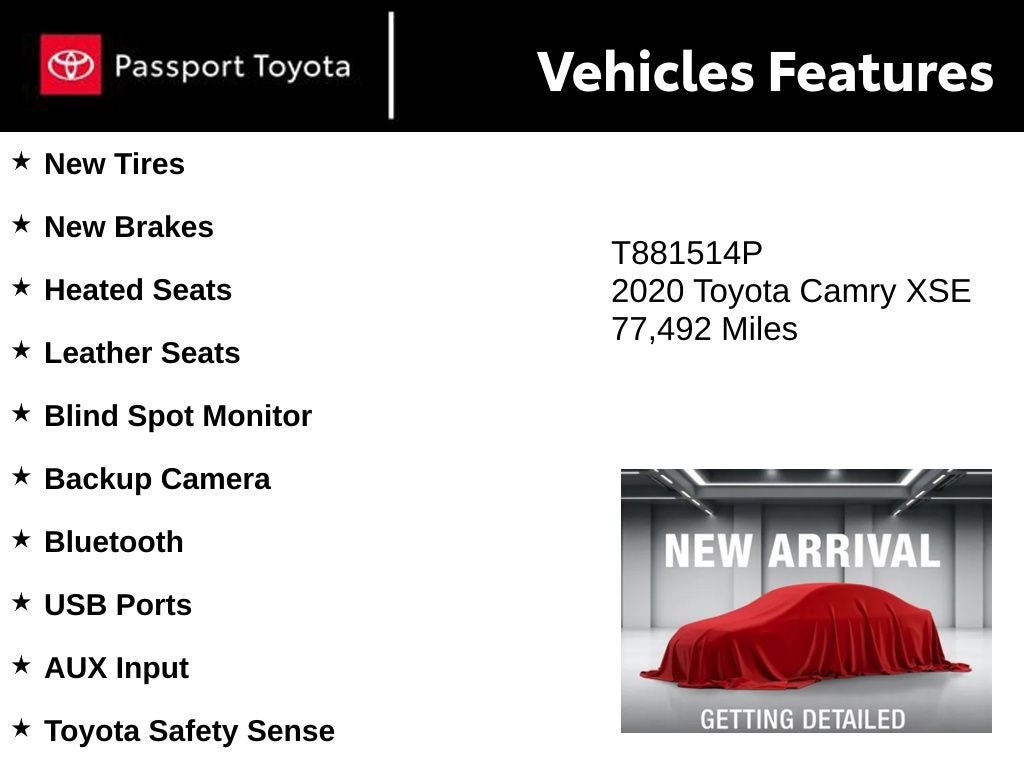Screen dimensions: 1024x768
Task: Click the star bullet beside Toyota Safety Sense
Action: 21,728
